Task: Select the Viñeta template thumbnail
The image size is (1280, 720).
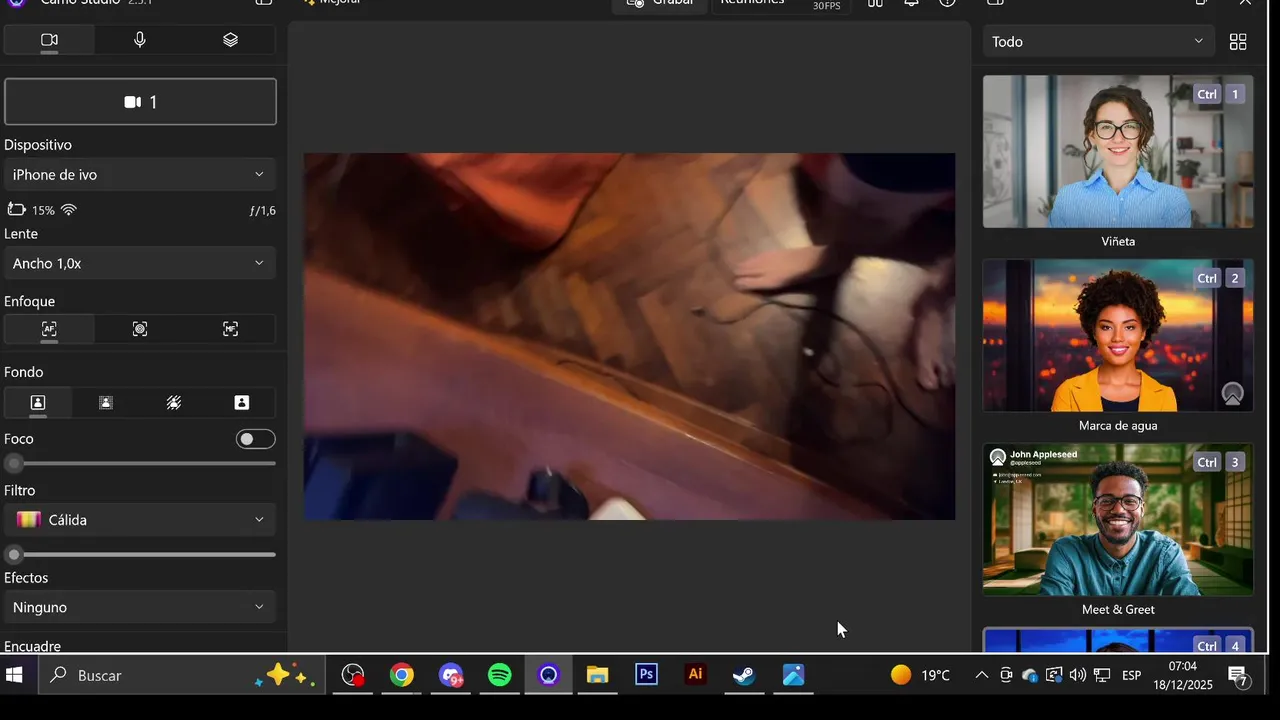Action: pos(1118,152)
